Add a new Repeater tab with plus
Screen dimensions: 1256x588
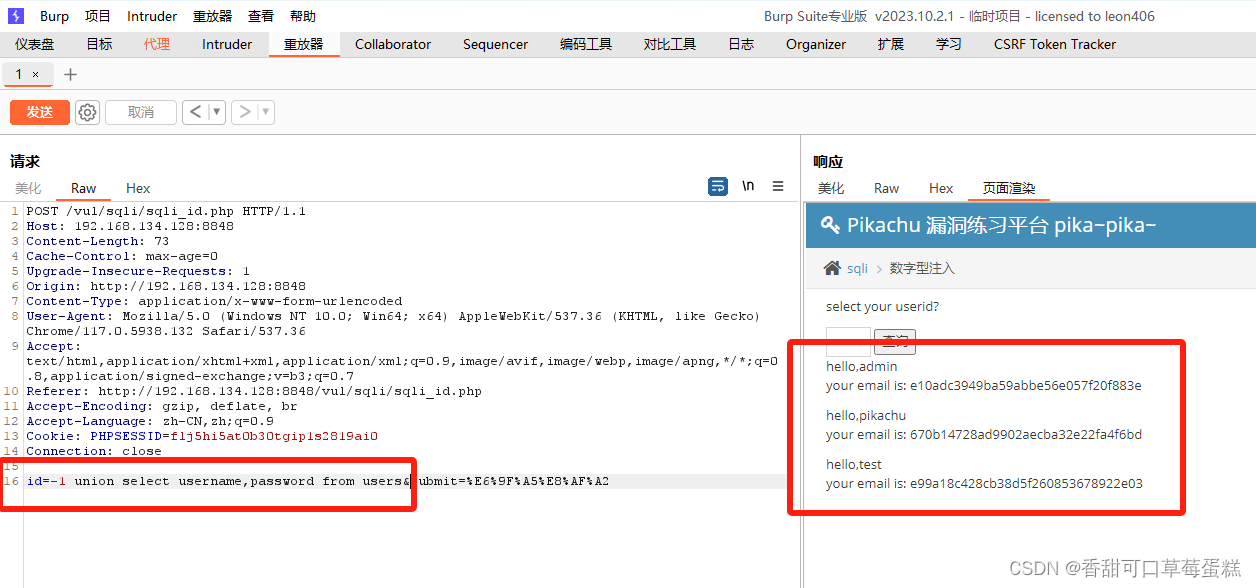[70, 75]
